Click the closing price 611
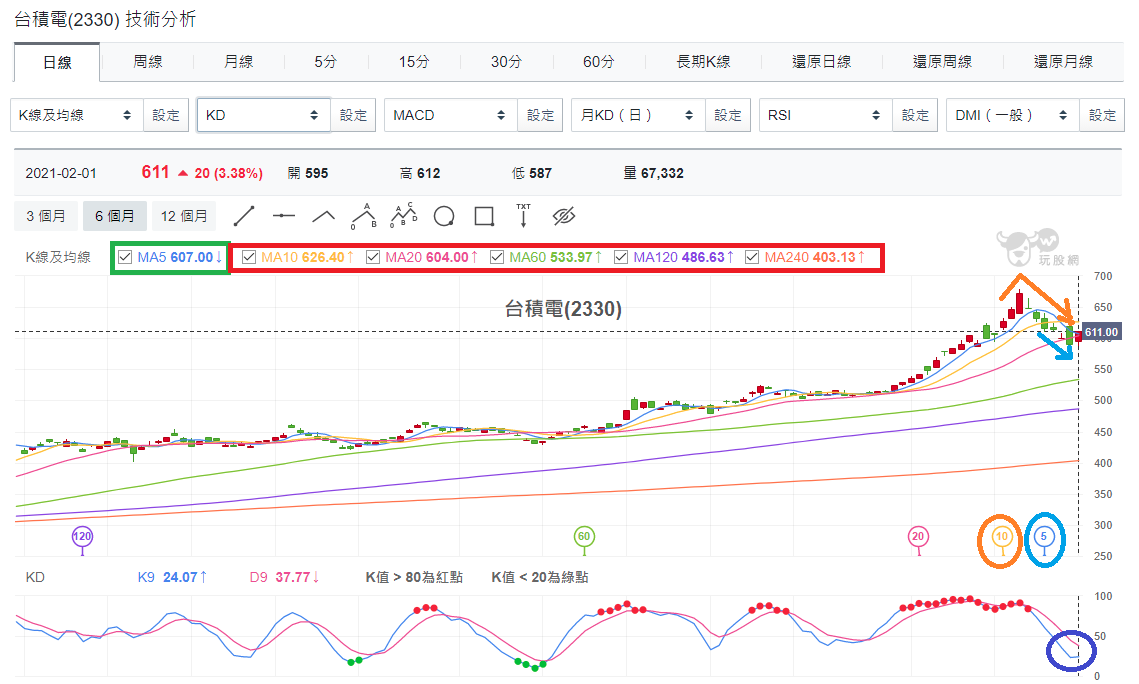1139x684 pixels. tap(155, 172)
